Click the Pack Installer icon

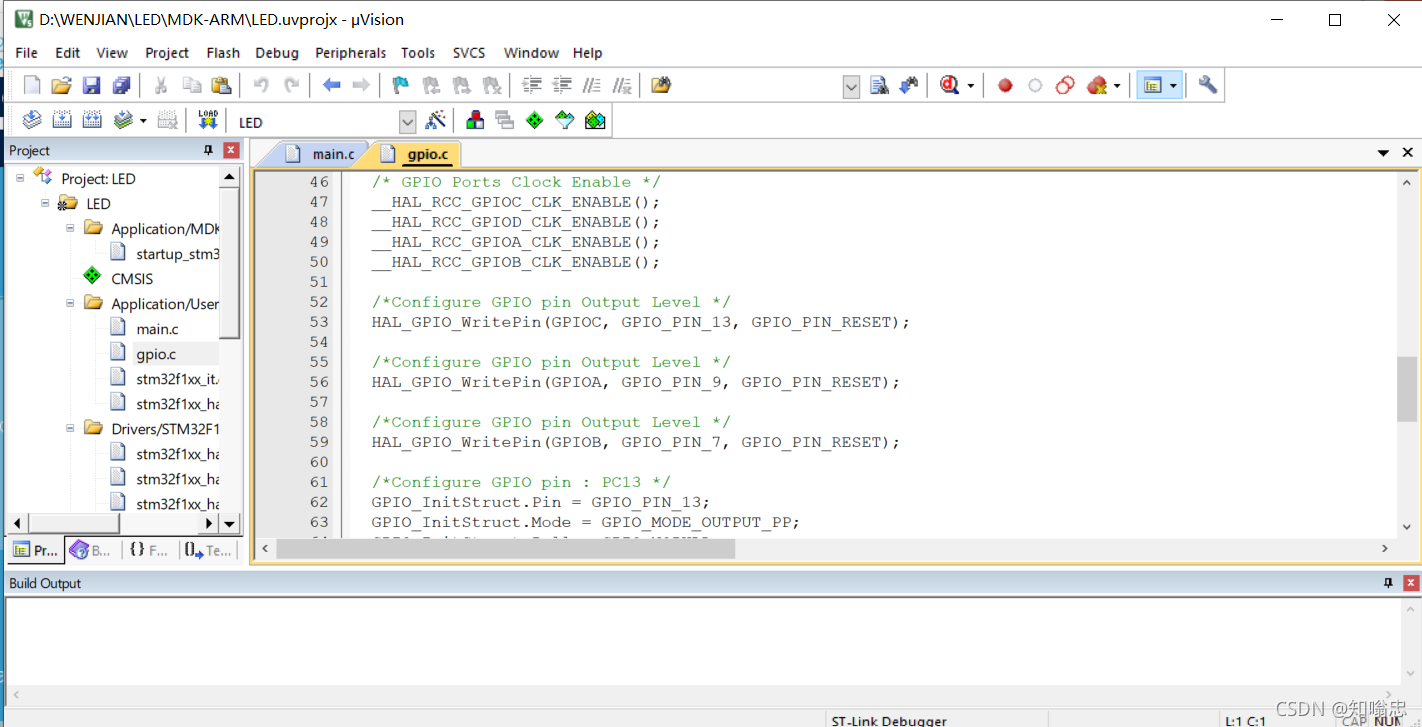coord(595,121)
